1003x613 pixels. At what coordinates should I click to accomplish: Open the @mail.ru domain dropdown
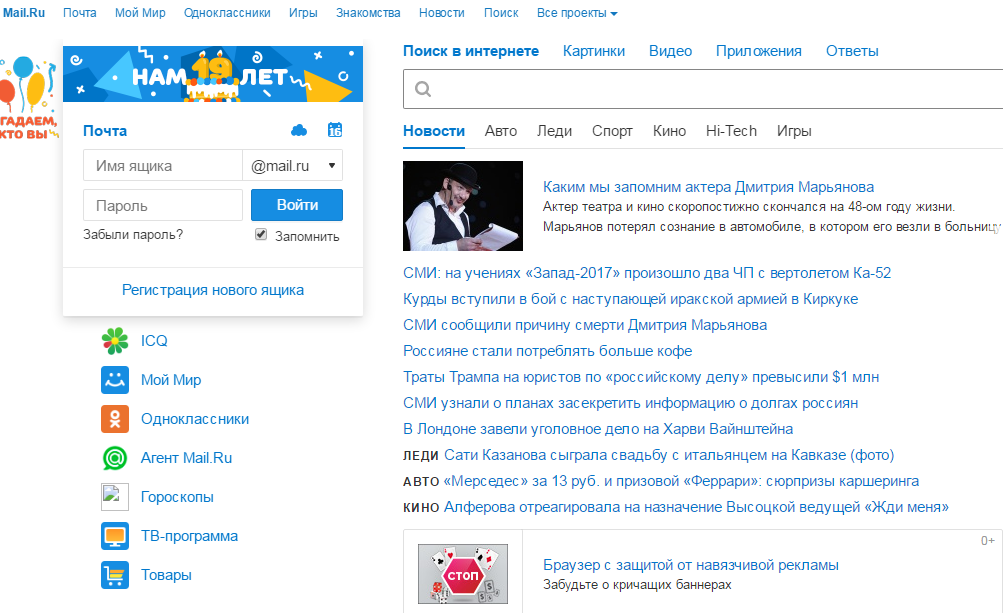(293, 166)
